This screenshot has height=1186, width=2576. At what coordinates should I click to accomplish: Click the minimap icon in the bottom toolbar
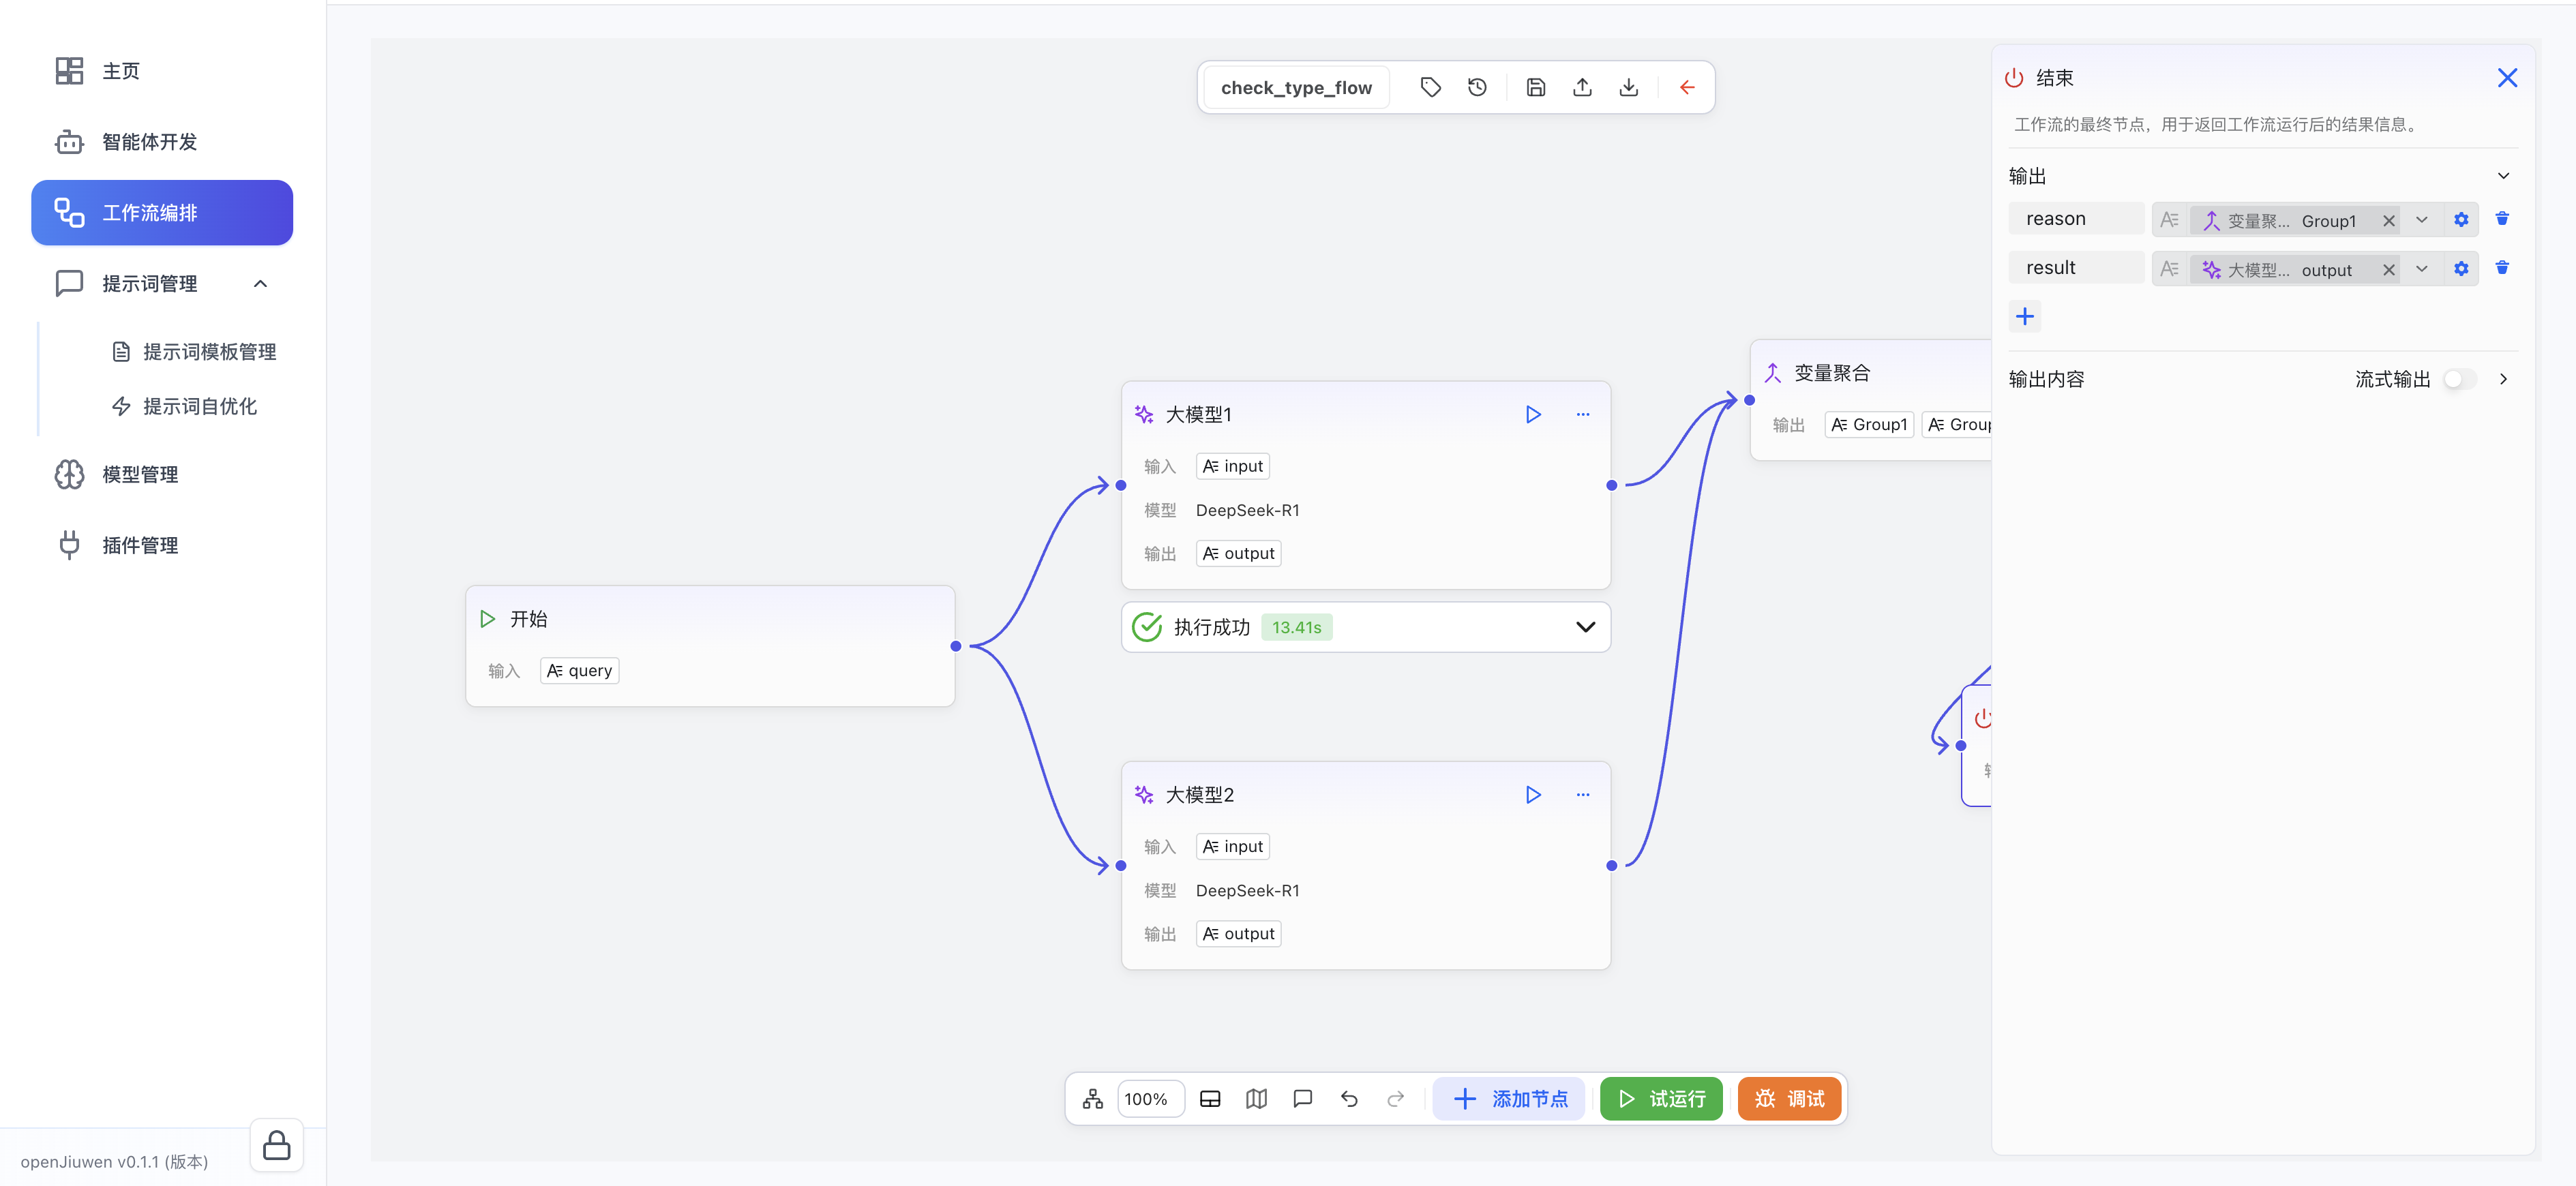1256,1099
